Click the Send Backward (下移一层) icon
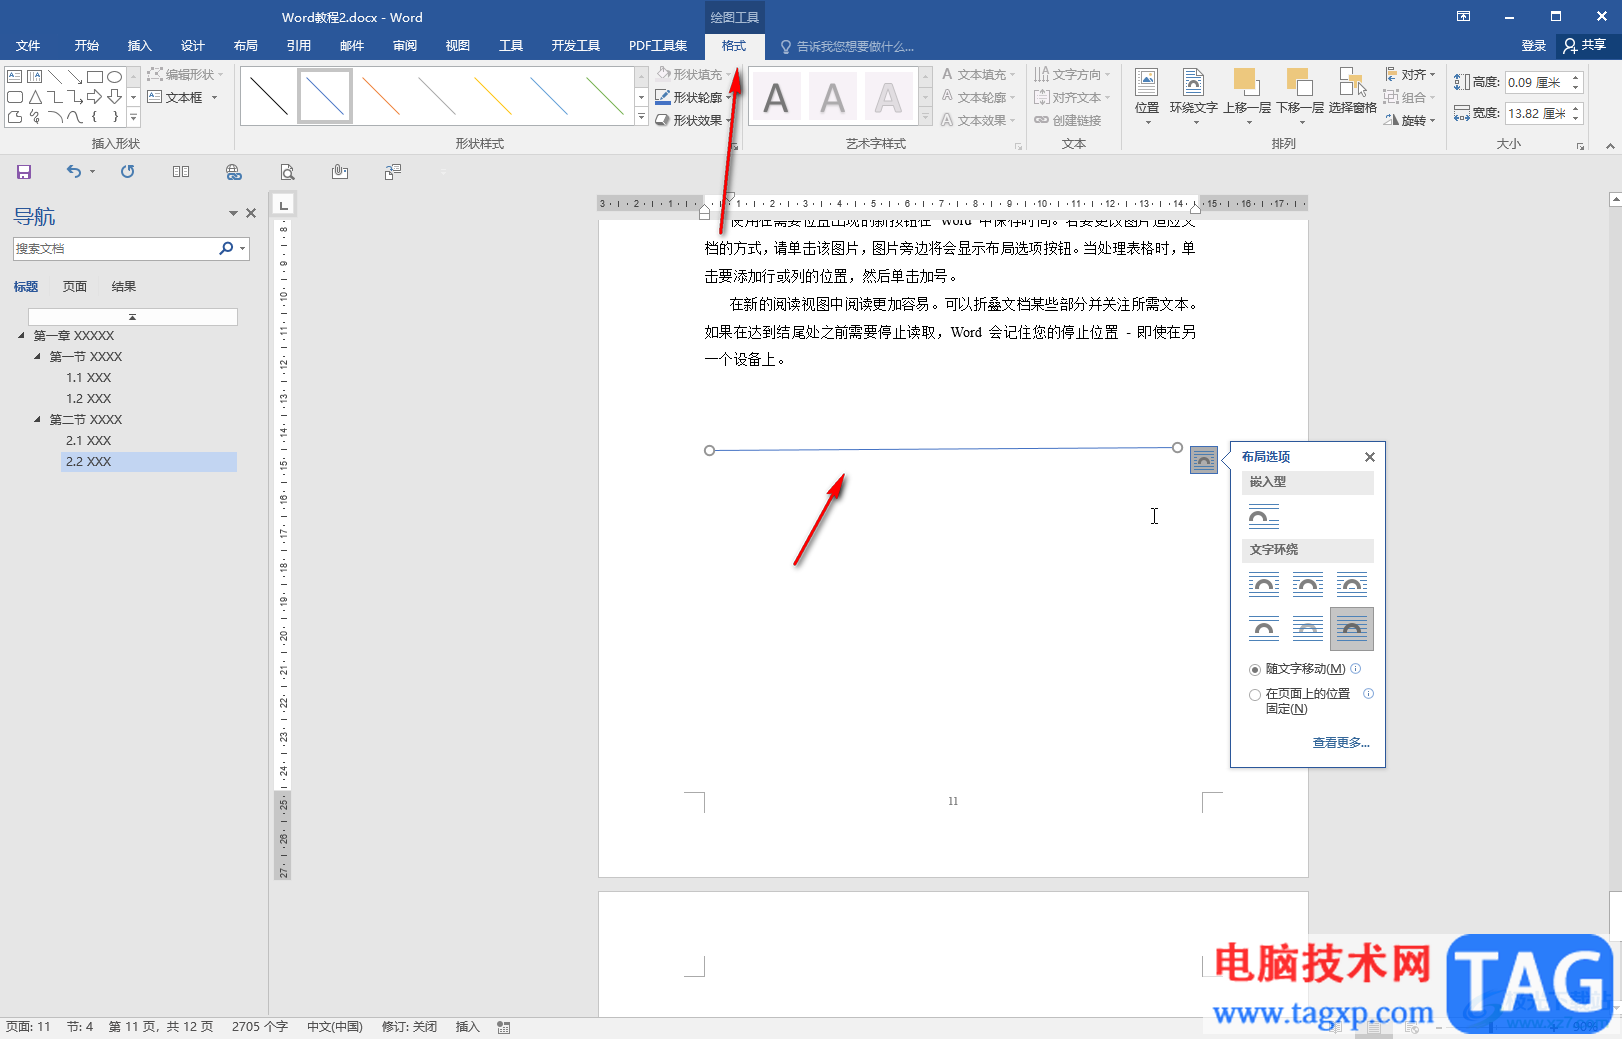Screen dimensions: 1622x1039 pos(1300,94)
